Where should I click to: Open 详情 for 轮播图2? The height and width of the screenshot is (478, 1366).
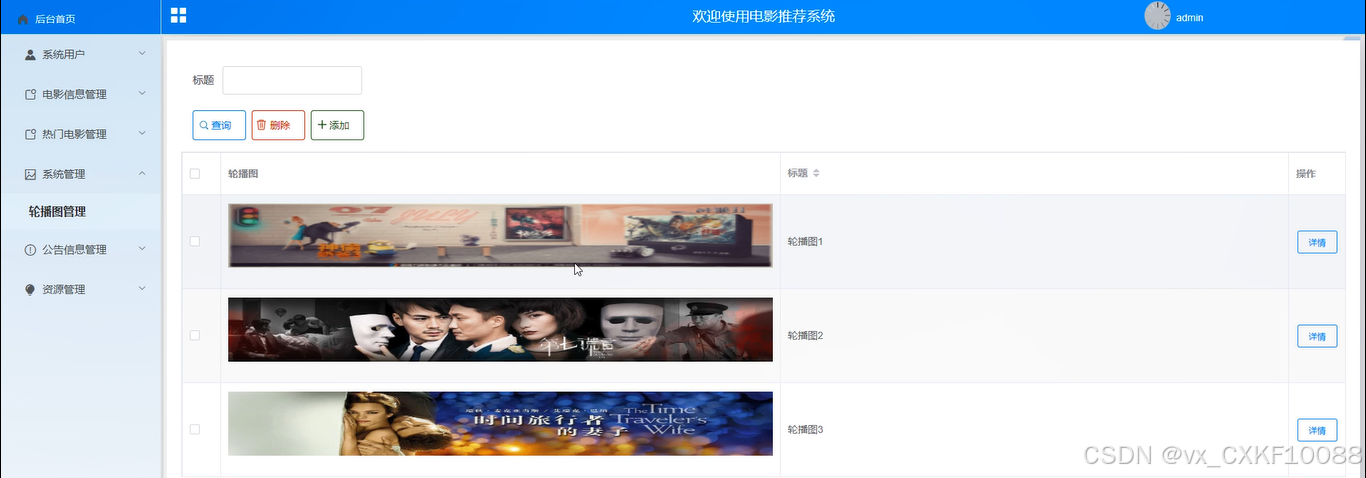pyautogui.click(x=1317, y=336)
